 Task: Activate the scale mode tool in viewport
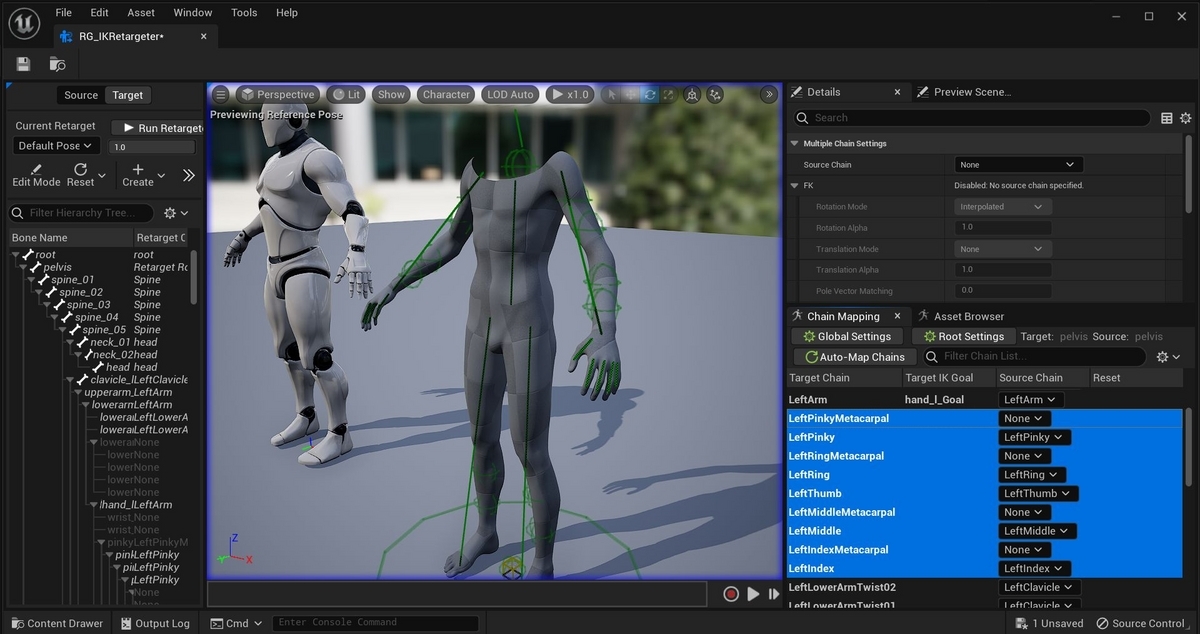(x=668, y=95)
